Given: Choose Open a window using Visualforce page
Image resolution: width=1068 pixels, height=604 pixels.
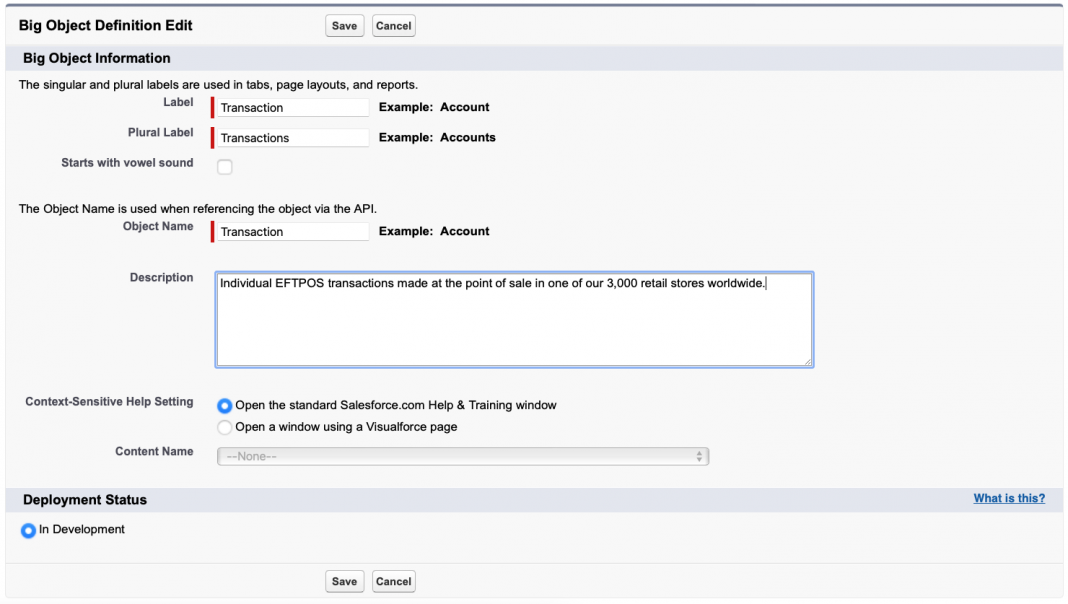Looking at the screenshot, I should 225,427.
